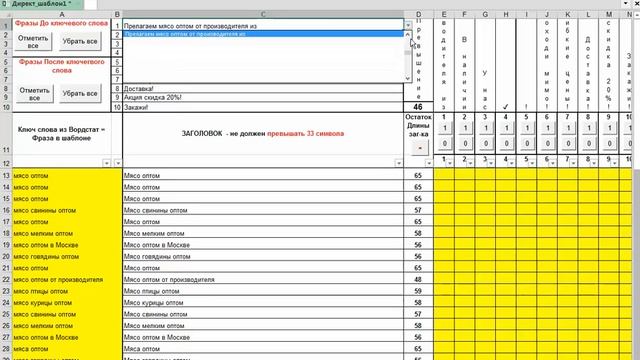Open the filter arrow for phrase column 7
The height and width of the screenshot is (360, 640).
(x=573, y=163)
